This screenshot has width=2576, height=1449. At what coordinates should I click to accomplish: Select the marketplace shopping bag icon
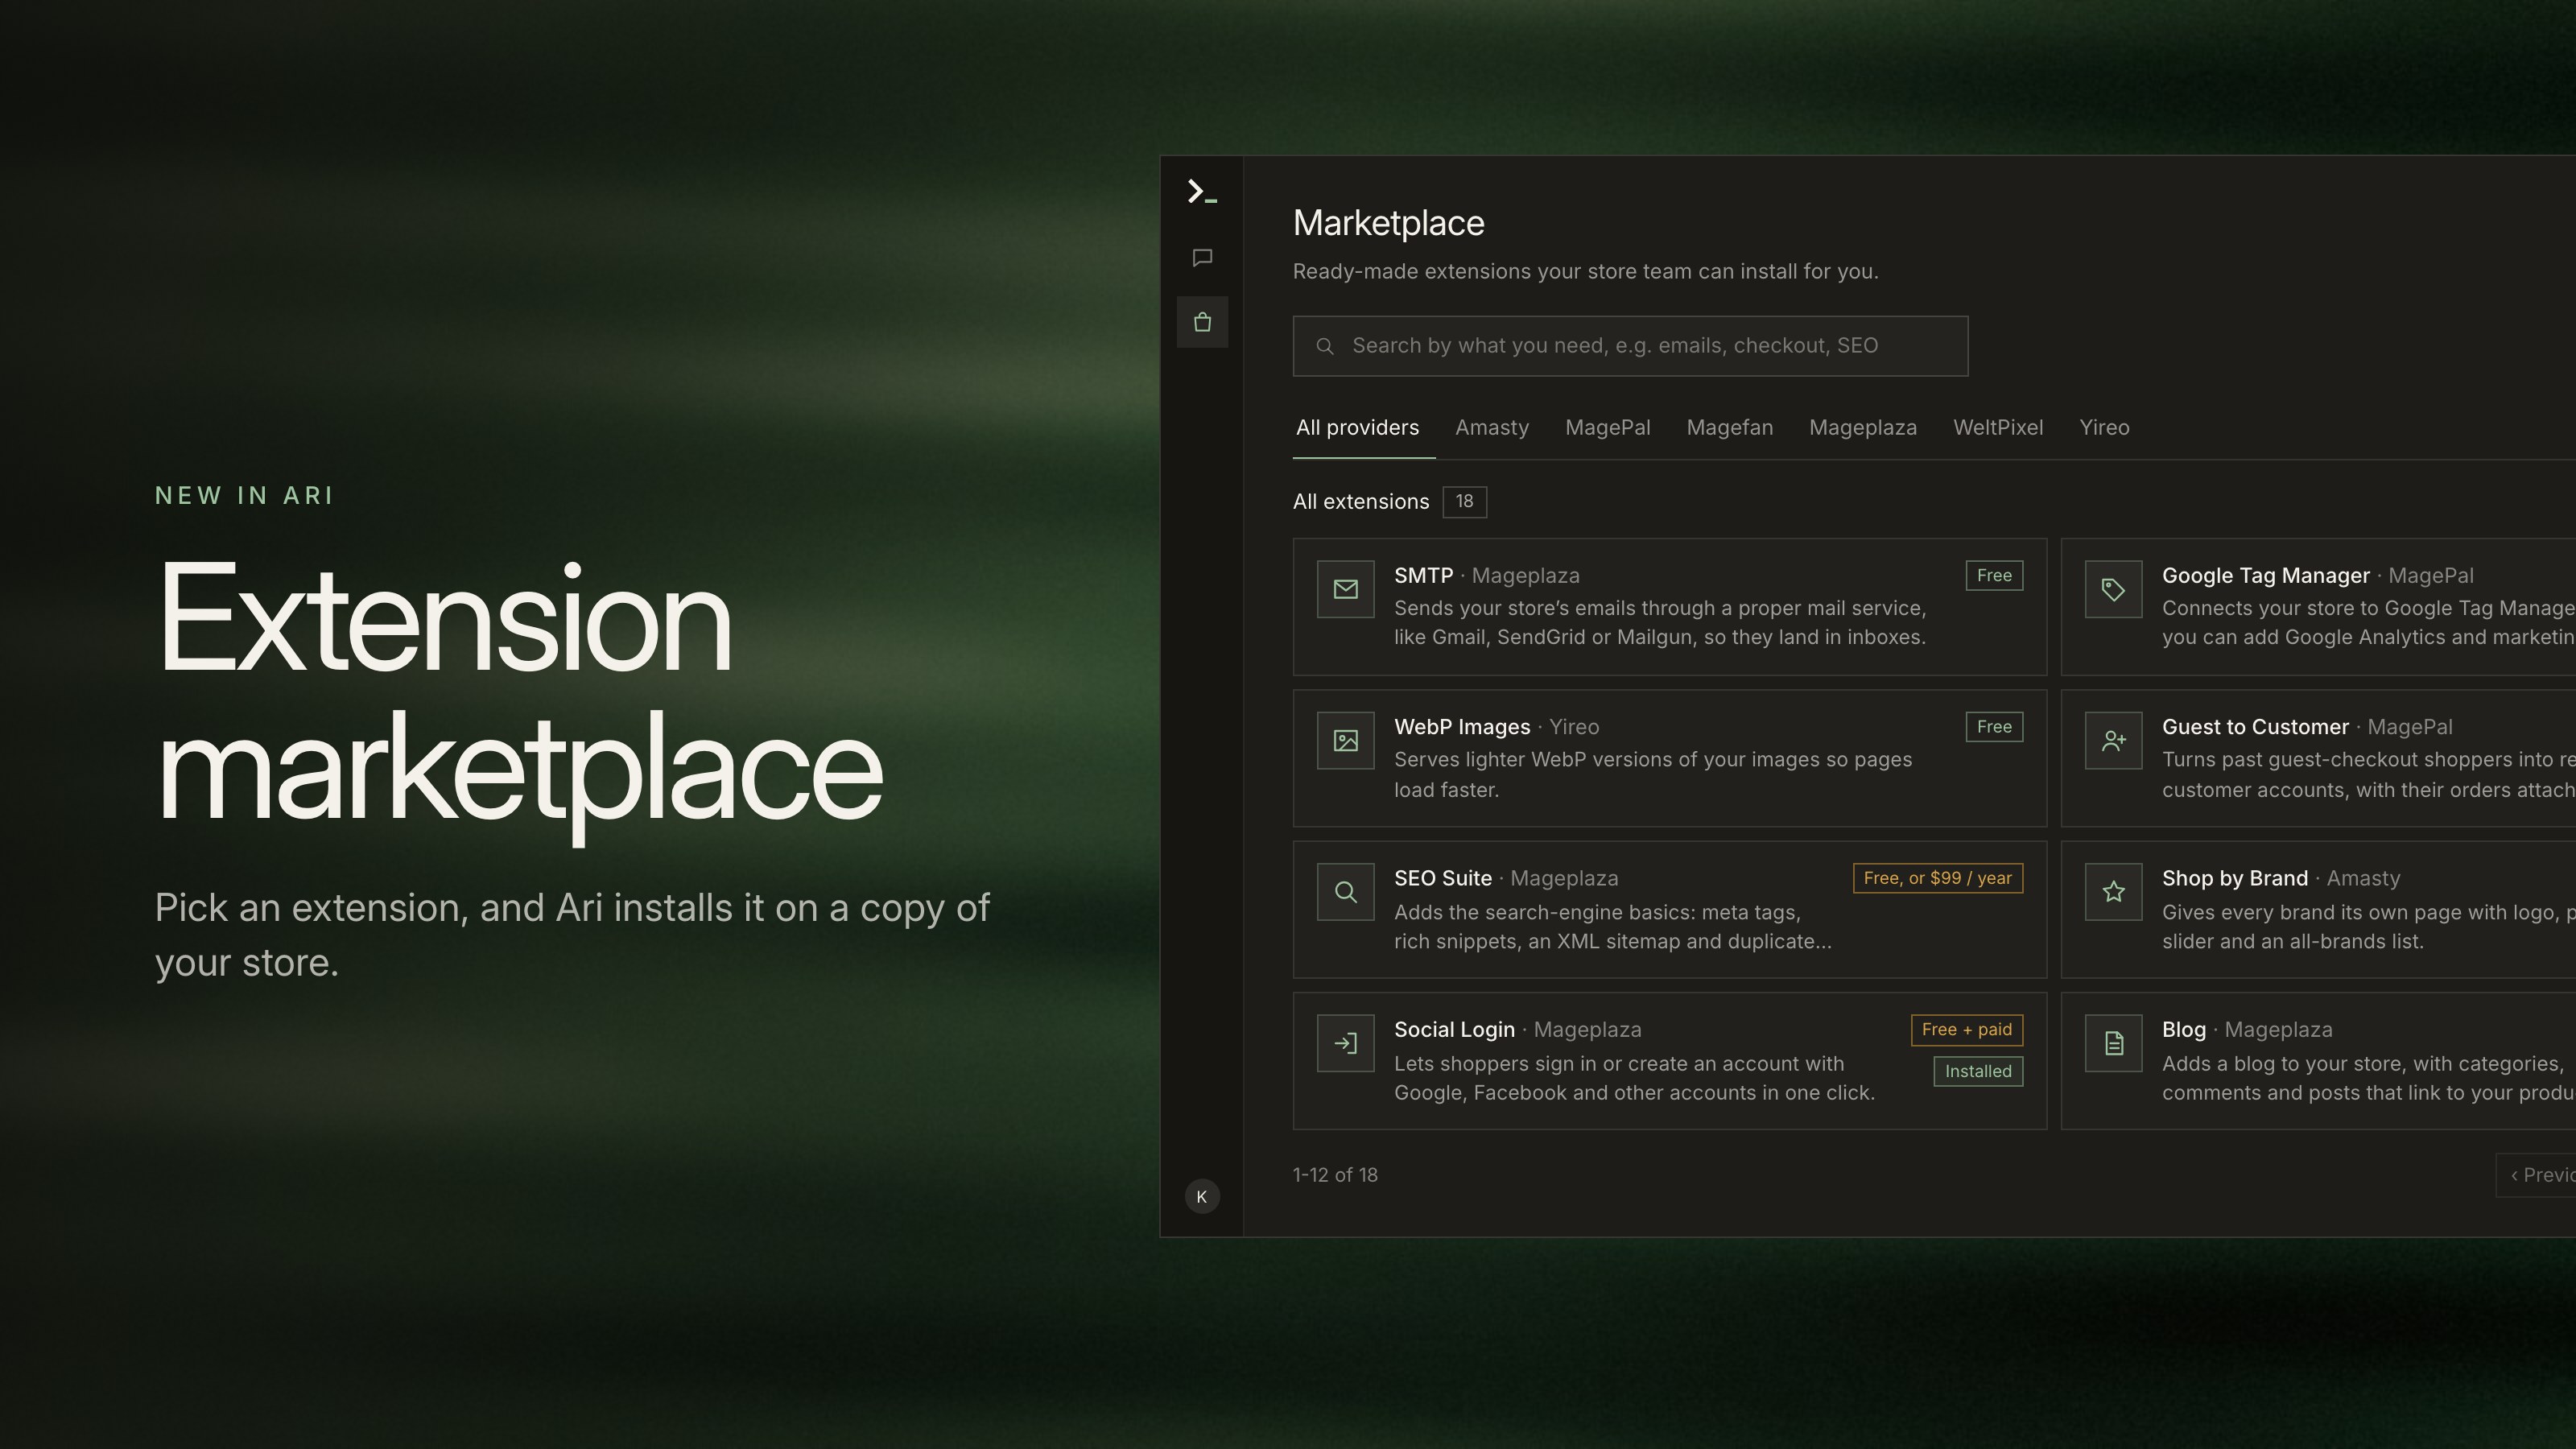point(1202,322)
